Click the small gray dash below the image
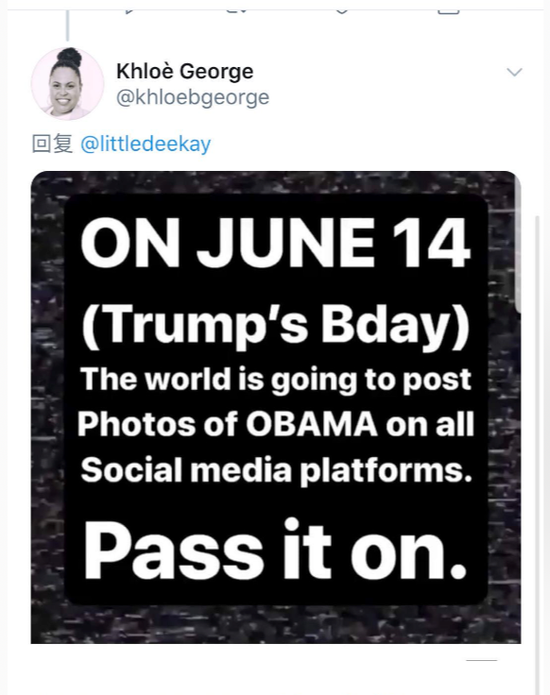The height and width of the screenshot is (695, 550). pos(481,660)
